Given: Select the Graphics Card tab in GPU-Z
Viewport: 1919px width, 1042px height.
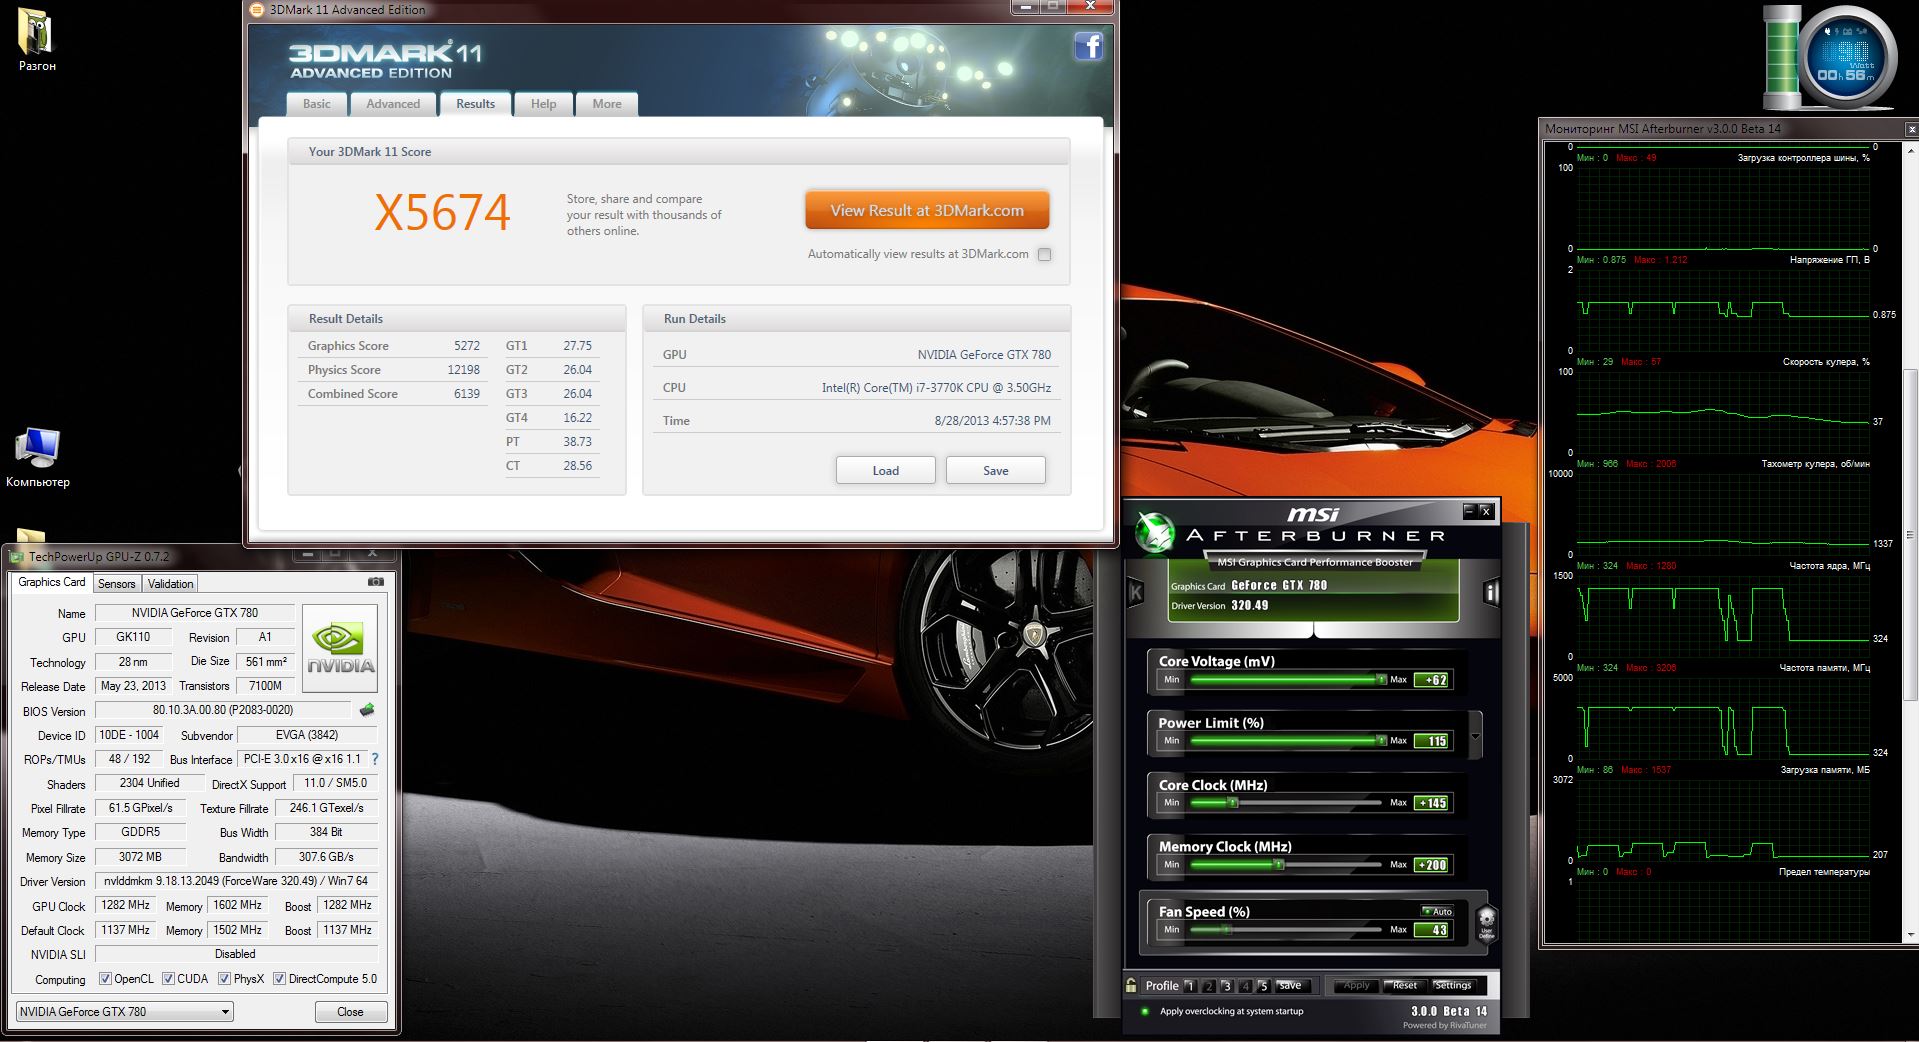Looking at the screenshot, I should 52,582.
